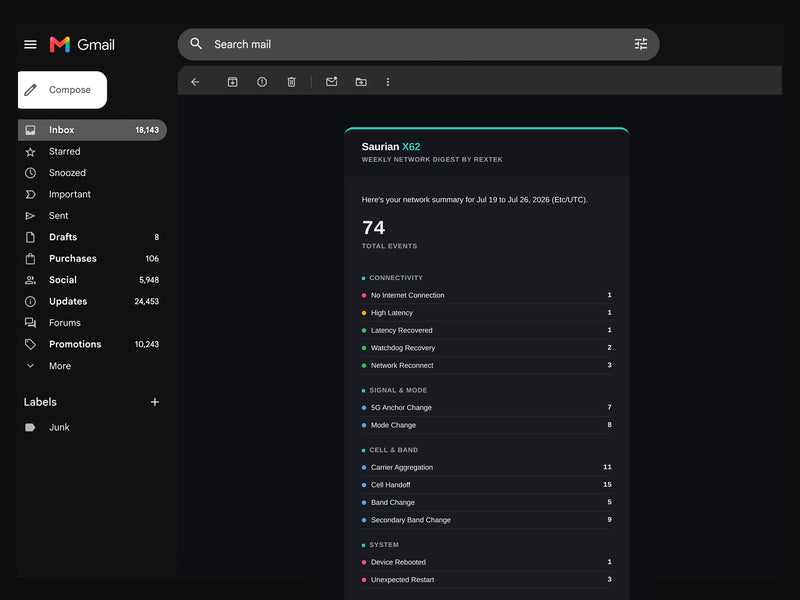
Task: Click the SYSTEM section heading
Action: 384,545
